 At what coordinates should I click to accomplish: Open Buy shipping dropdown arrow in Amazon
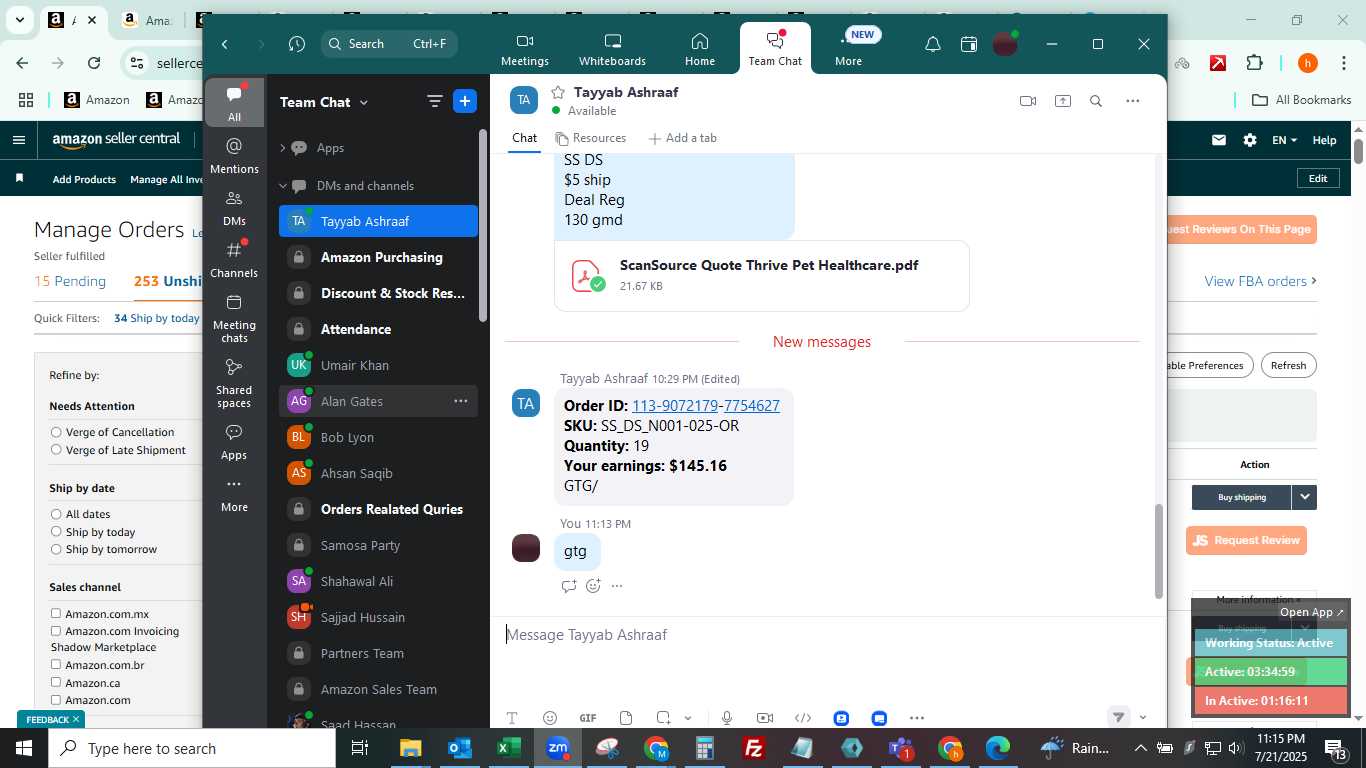click(x=1304, y=497)
